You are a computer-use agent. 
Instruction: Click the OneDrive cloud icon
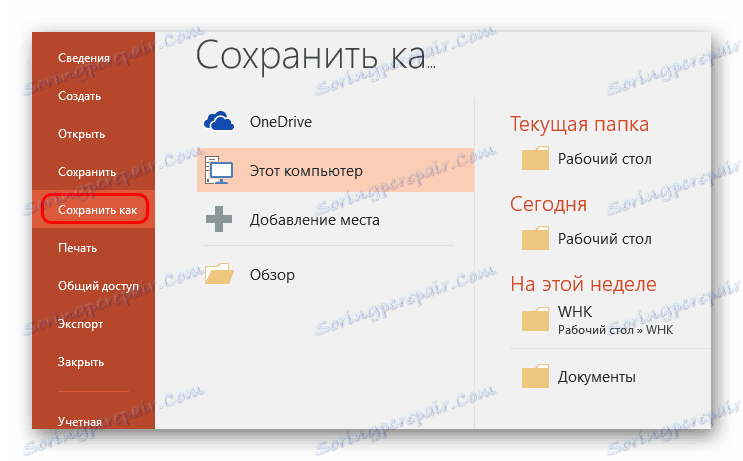[218, 121]
